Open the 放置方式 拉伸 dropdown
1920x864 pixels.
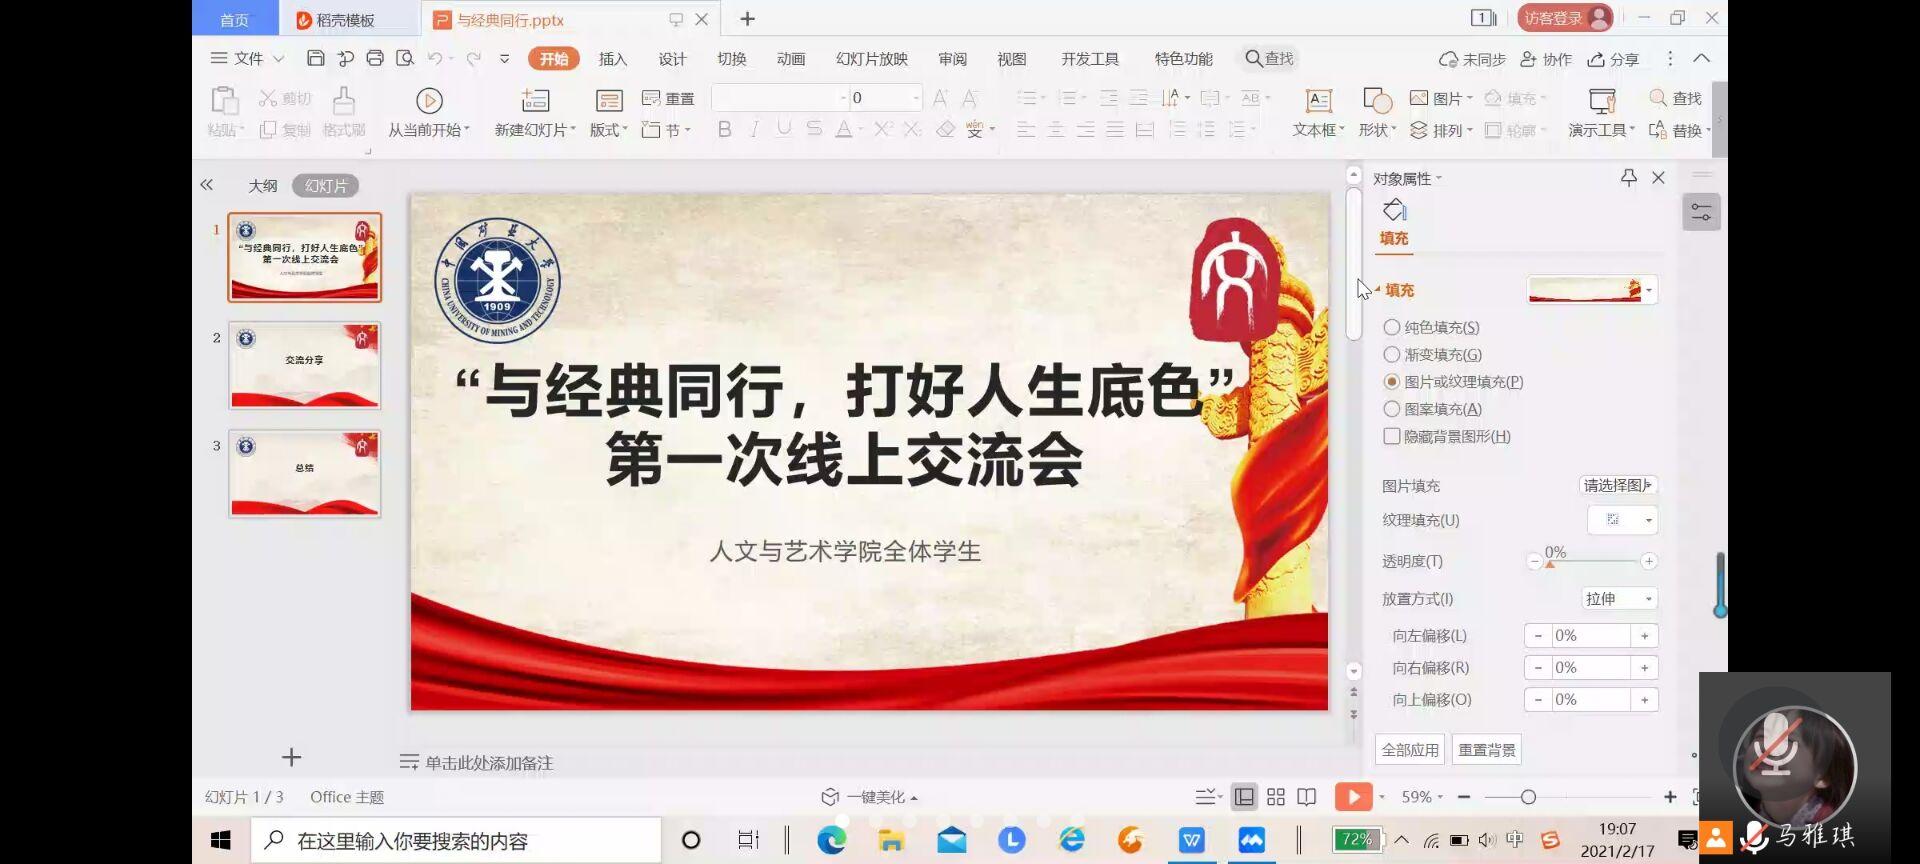point(1619,598)
